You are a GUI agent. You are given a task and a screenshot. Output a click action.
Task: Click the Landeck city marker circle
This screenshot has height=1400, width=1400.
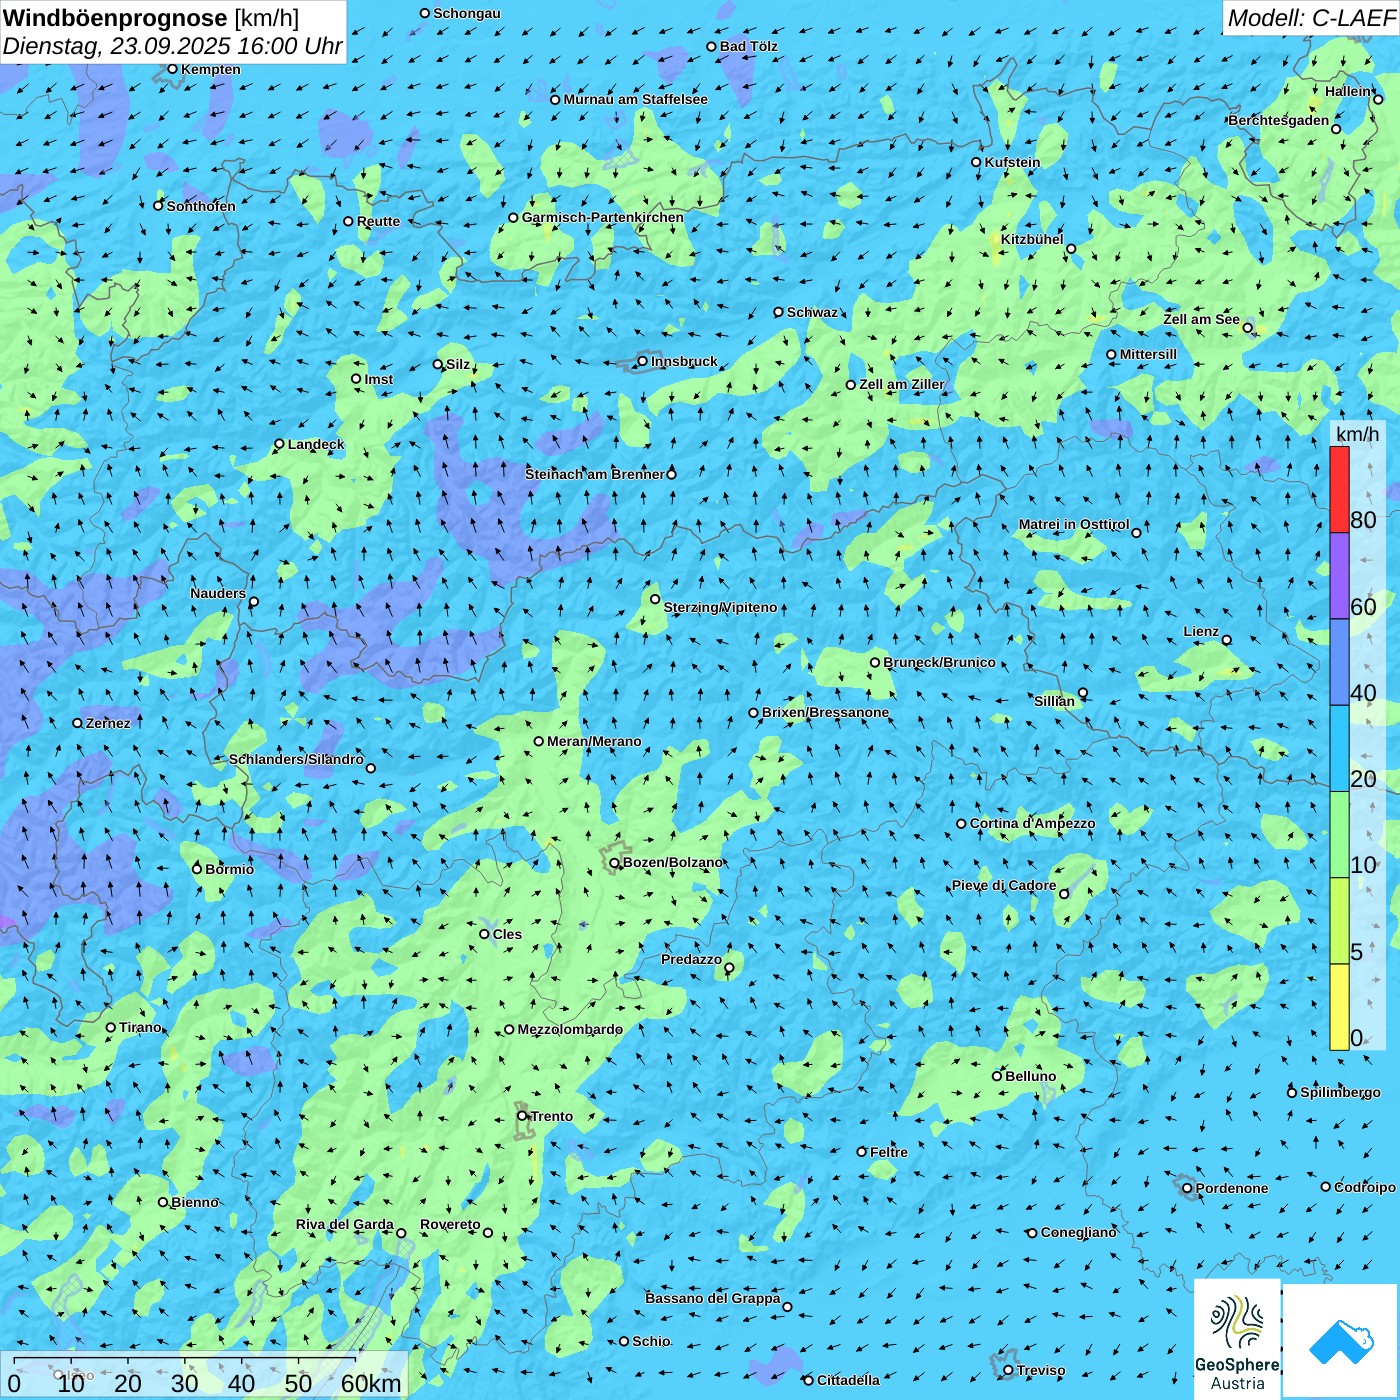click(x=279, y=444)
